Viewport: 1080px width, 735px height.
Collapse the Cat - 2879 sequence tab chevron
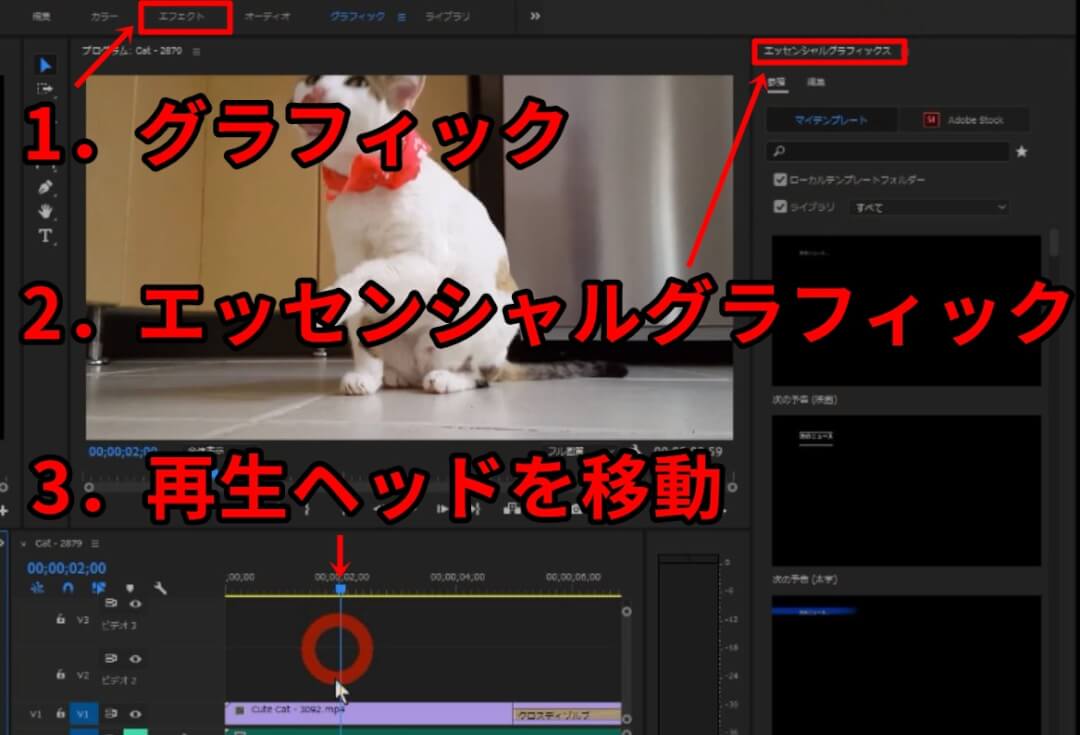23,544
